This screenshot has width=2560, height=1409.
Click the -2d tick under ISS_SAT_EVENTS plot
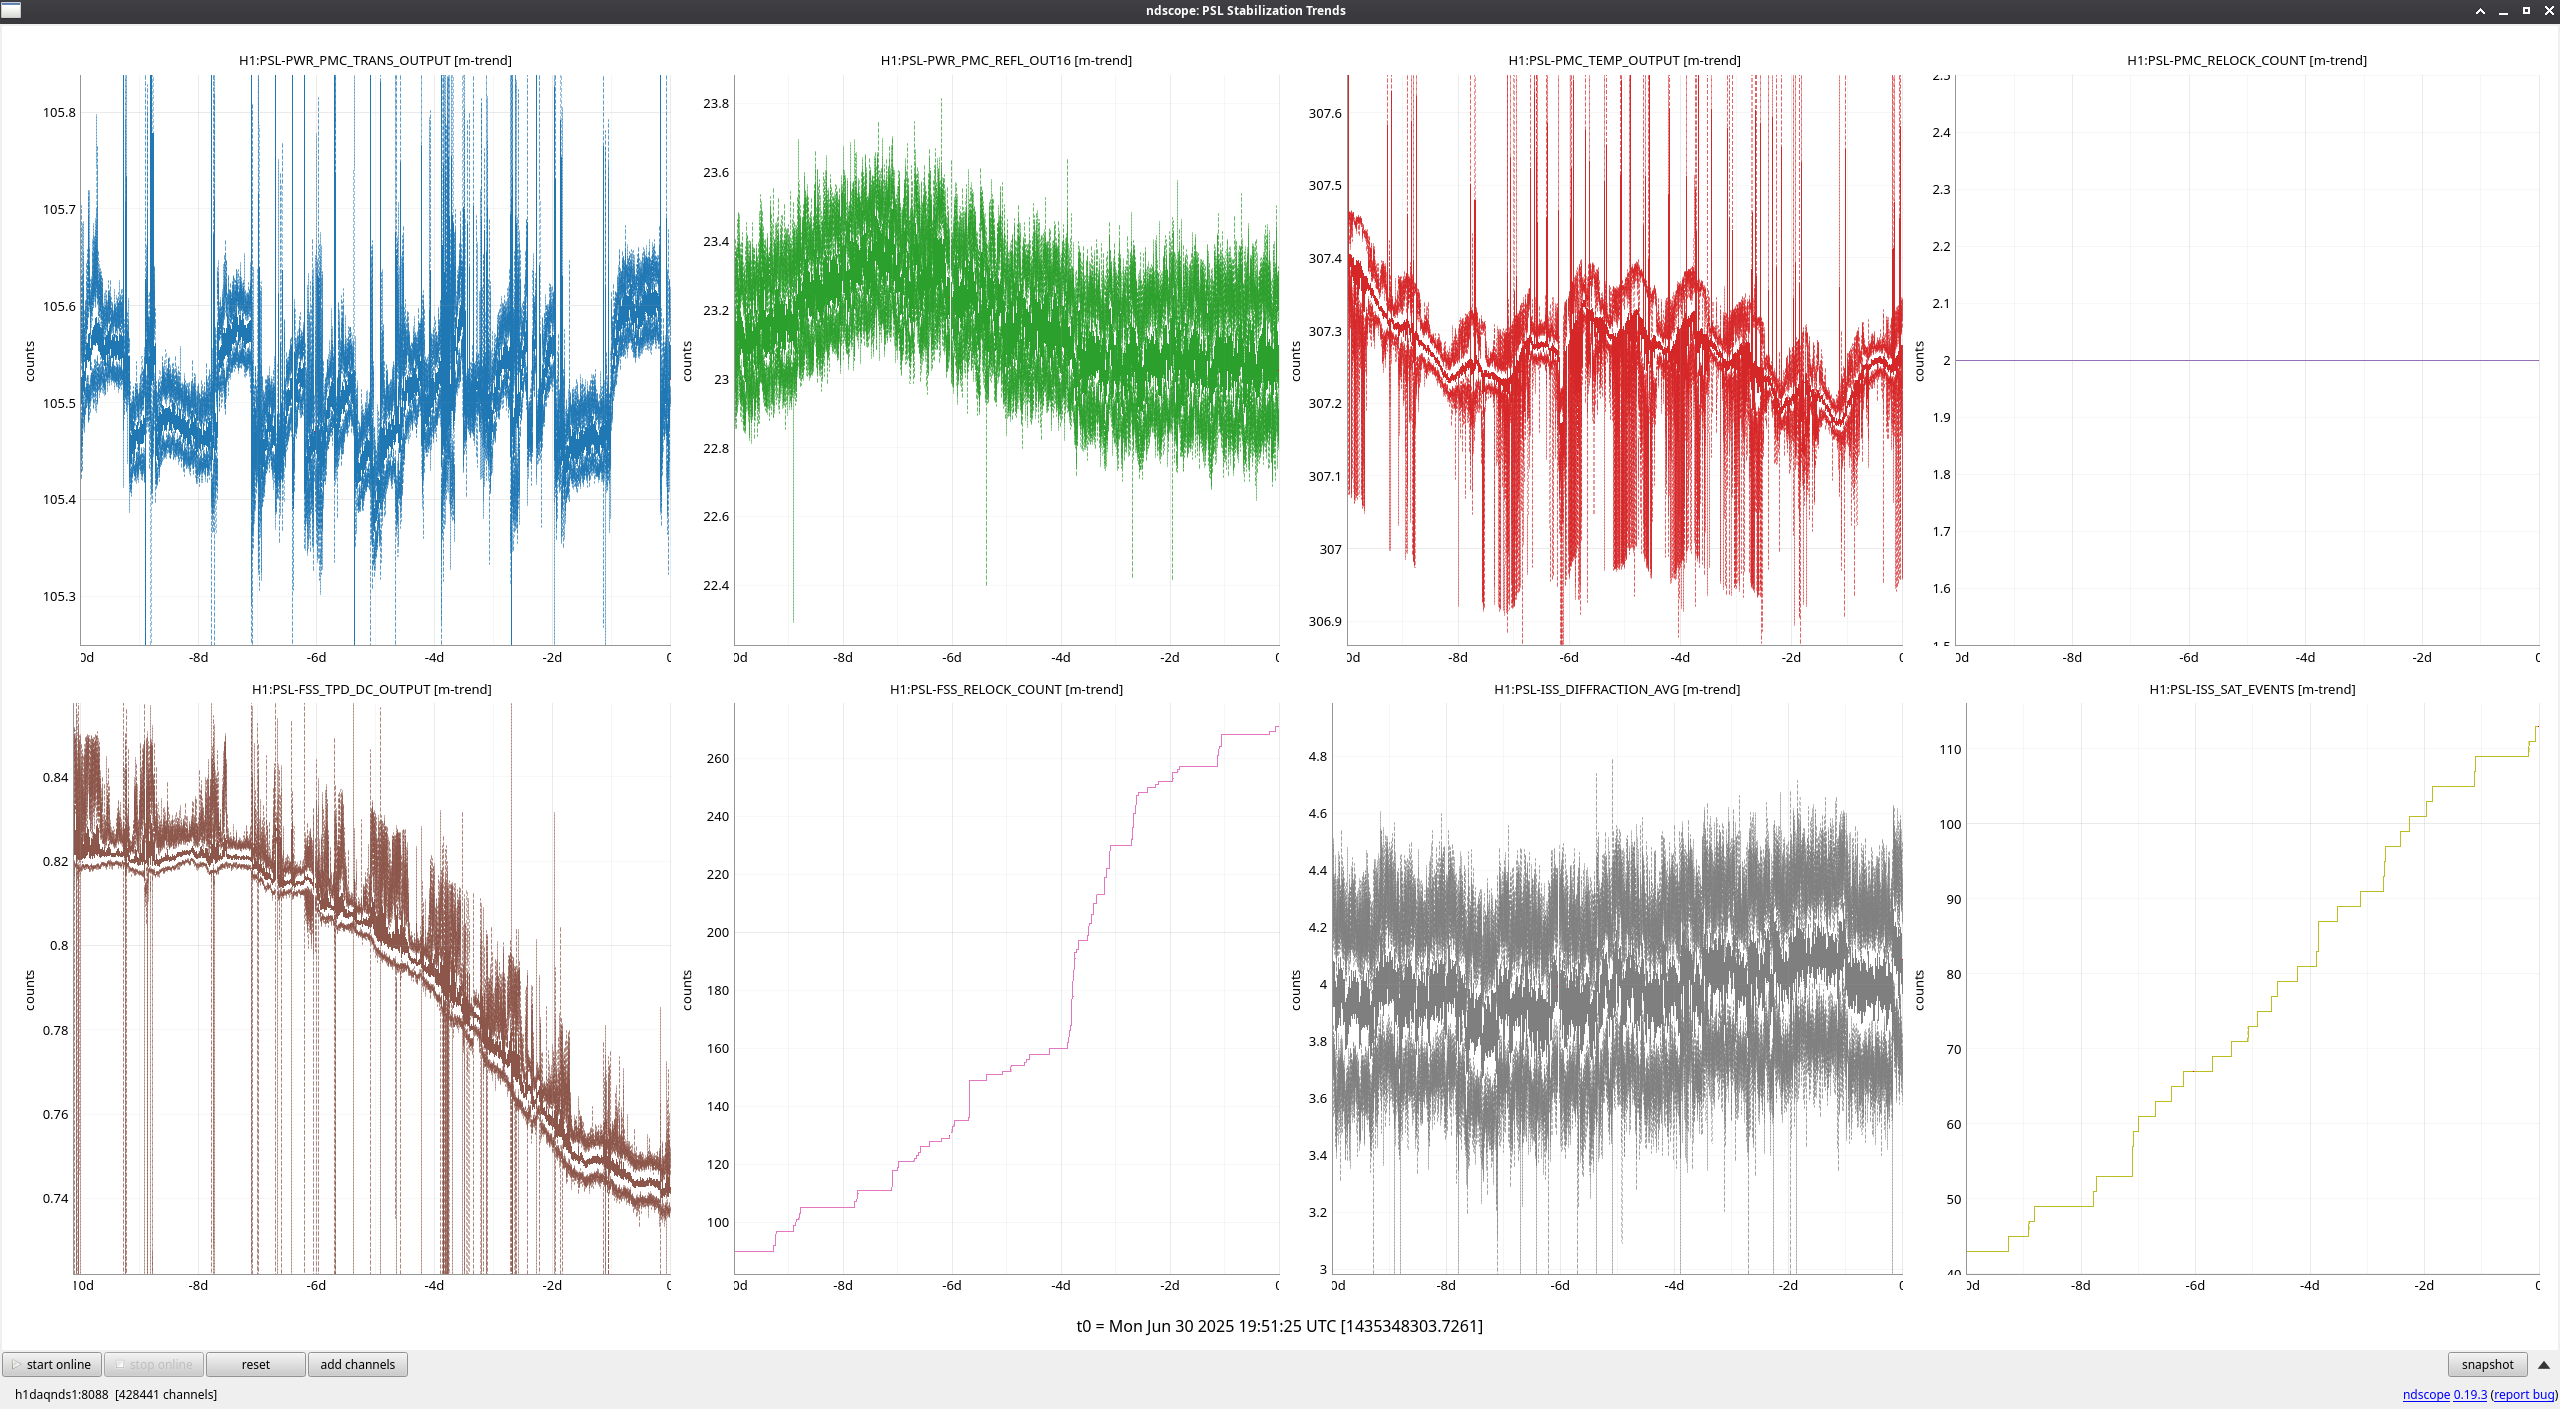(2424, 1286)
